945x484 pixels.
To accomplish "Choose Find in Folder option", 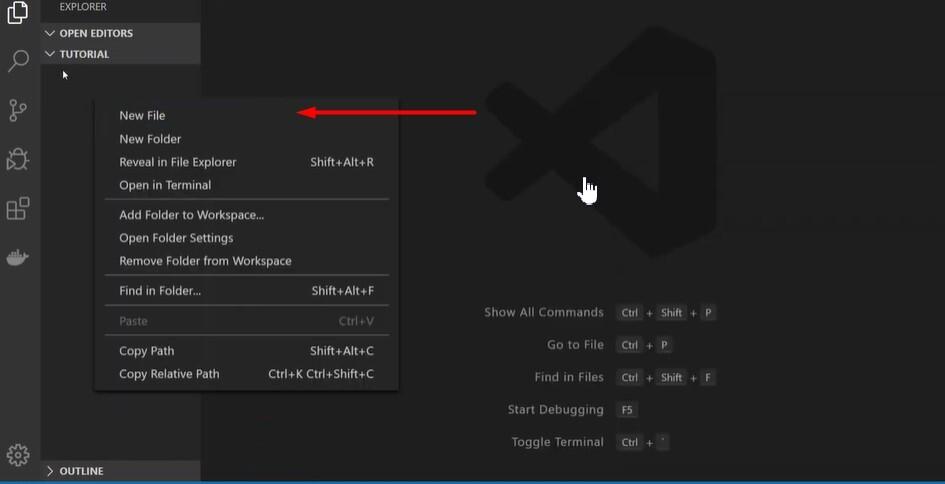I will click(x=246, y=291).
